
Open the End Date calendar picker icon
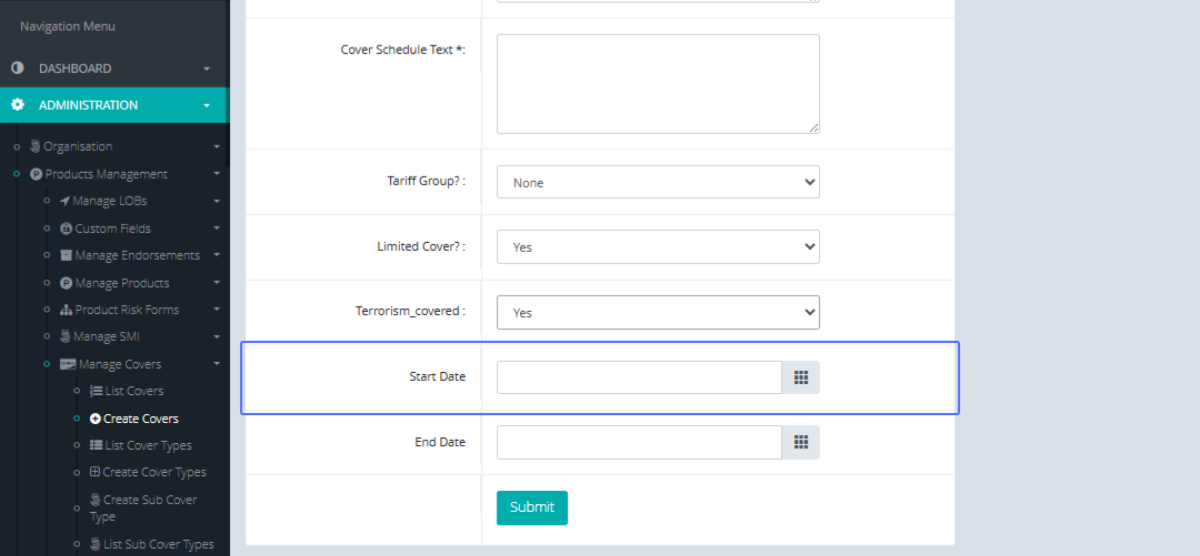tap(800, 442)
